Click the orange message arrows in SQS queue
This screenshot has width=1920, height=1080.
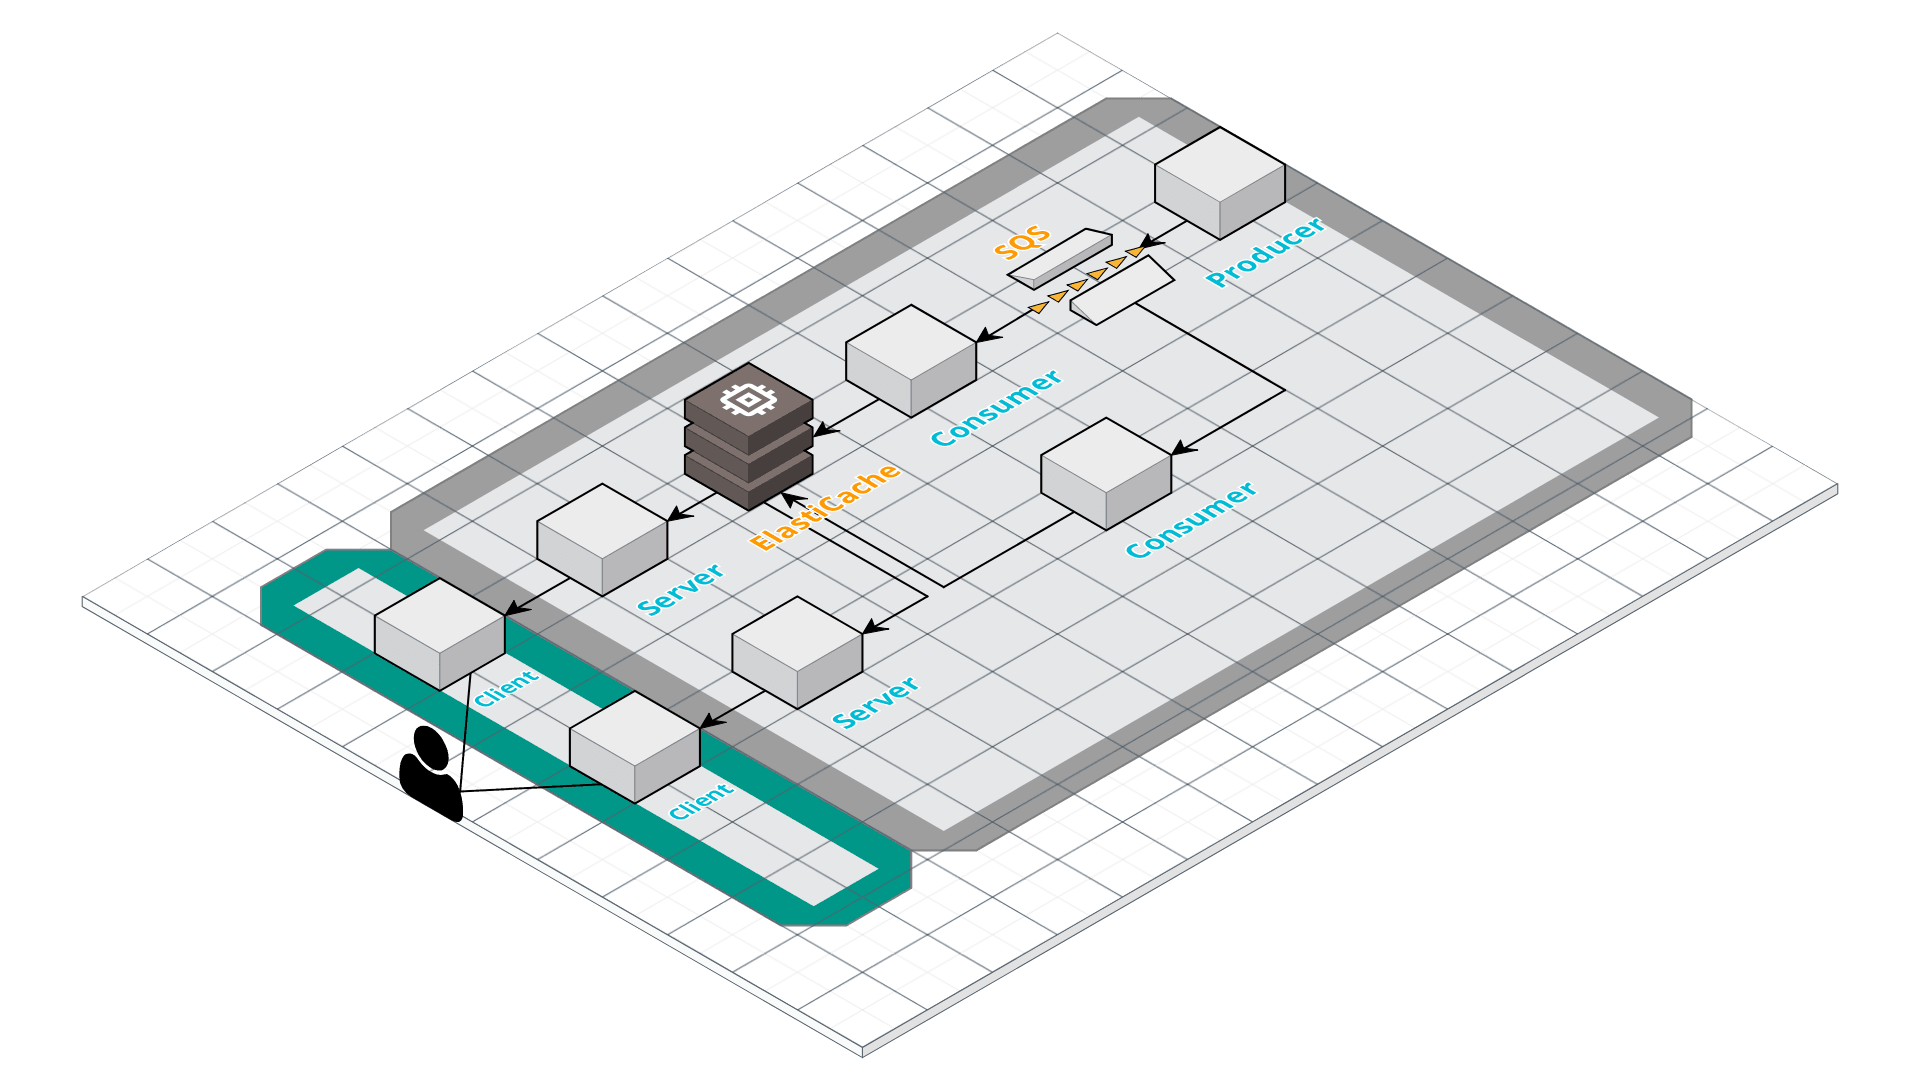point(1086,279)
